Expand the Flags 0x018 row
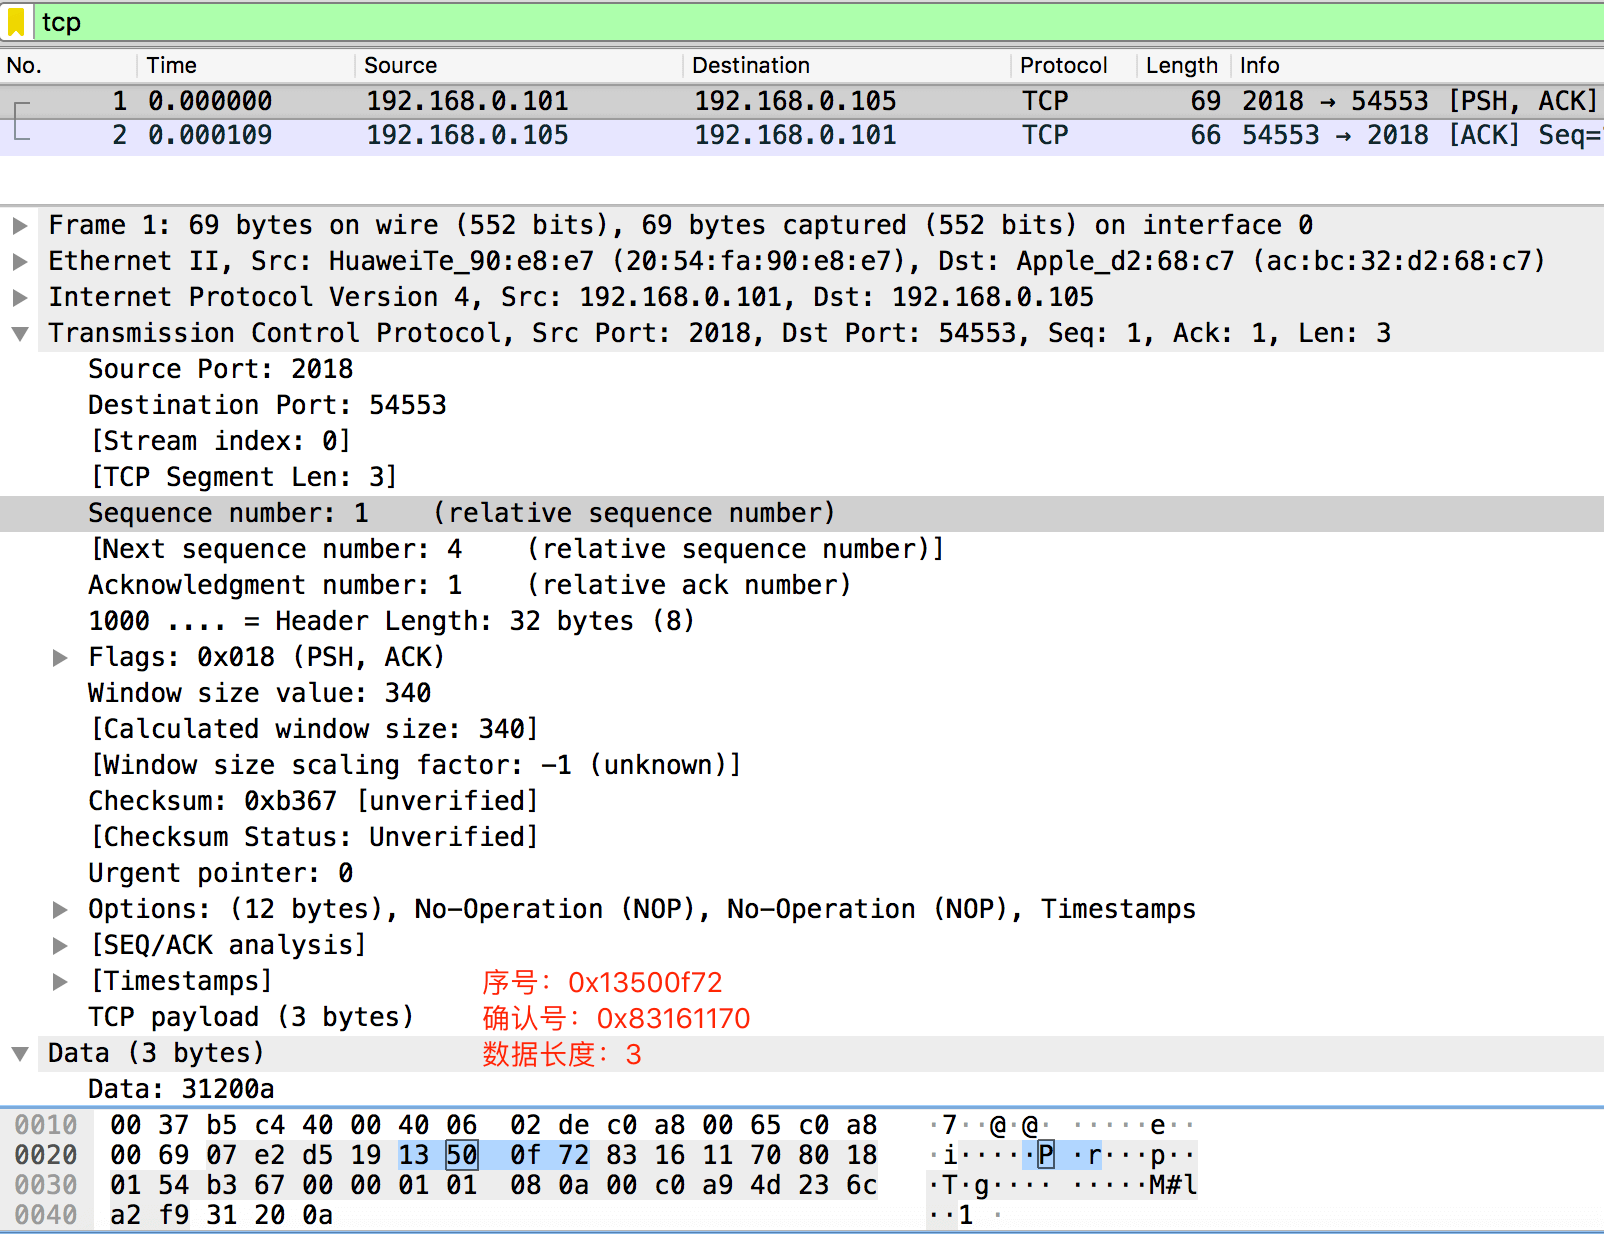Viewport: 1604px width, 1234px height. coord(60,658)
